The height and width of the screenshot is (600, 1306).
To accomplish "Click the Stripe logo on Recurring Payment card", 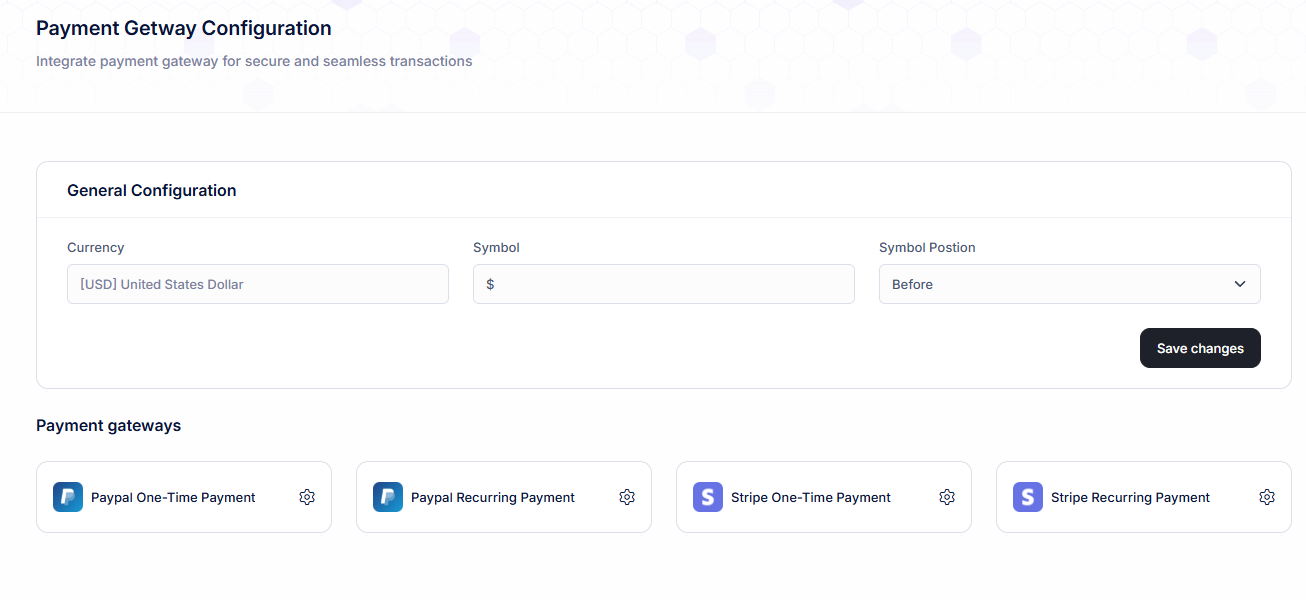I will [1028, 497].
